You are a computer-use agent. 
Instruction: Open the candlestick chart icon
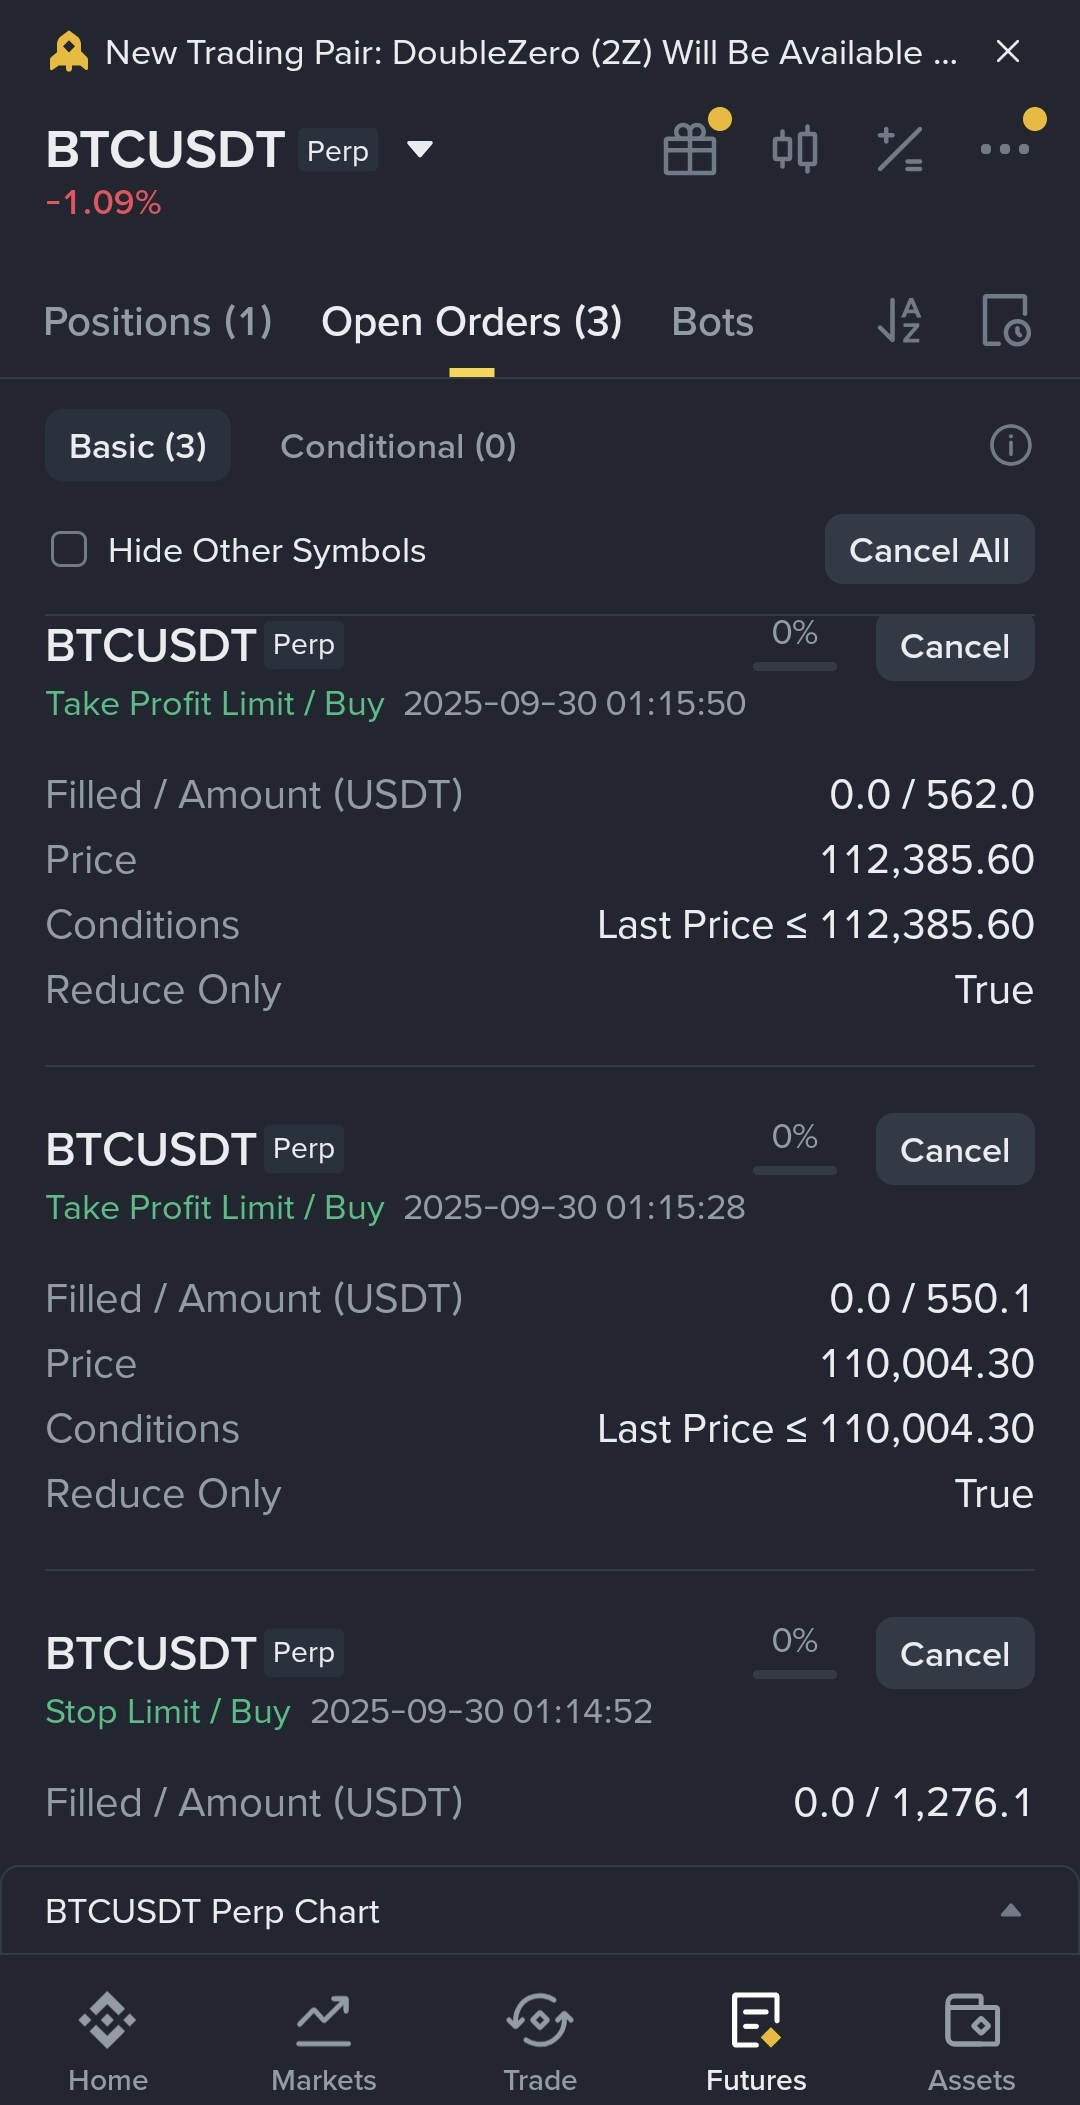[795, 150]
